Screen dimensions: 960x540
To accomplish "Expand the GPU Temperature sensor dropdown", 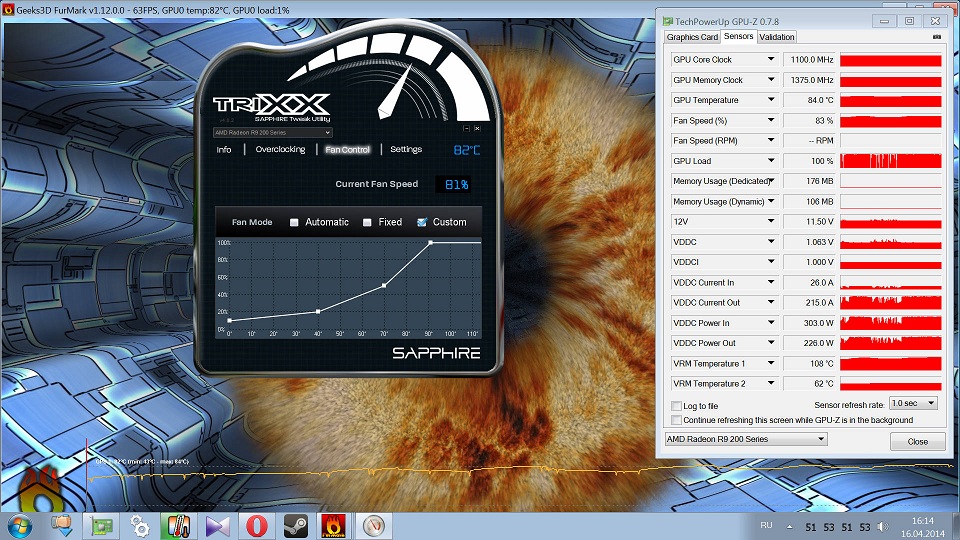I will 771,100.
